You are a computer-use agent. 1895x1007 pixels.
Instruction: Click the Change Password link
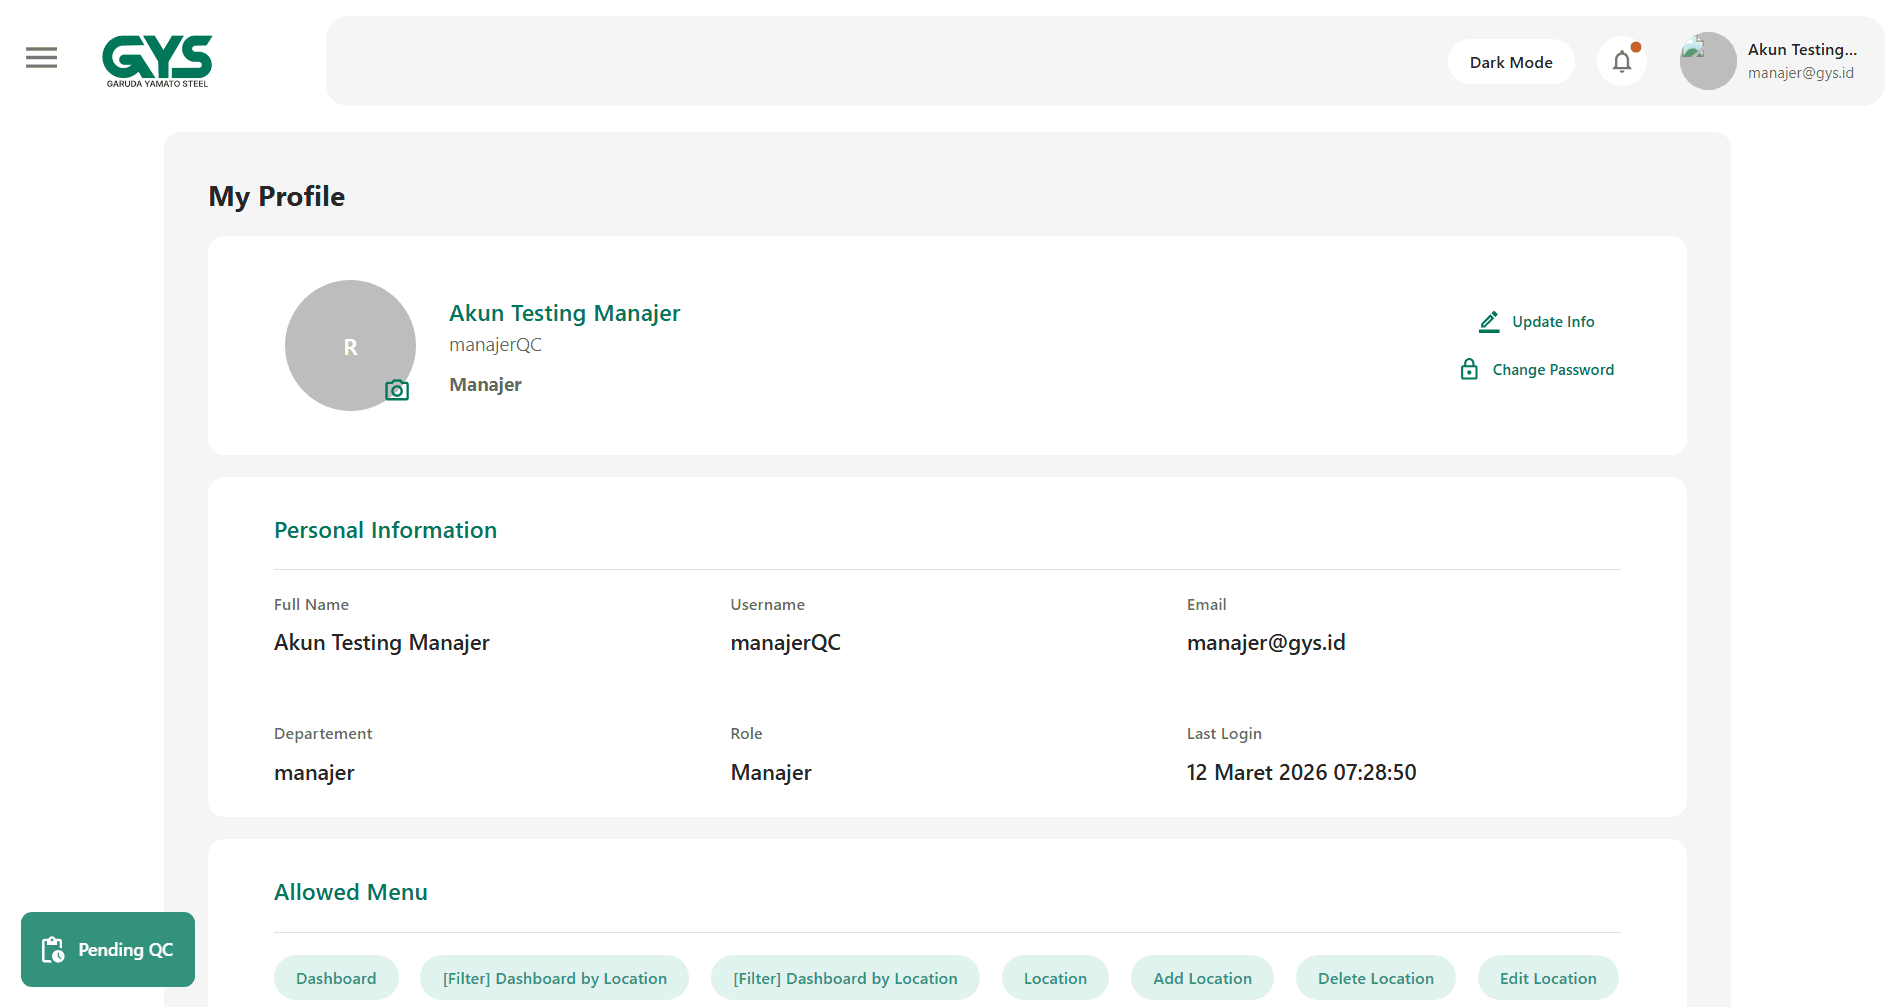(1552, 370)
